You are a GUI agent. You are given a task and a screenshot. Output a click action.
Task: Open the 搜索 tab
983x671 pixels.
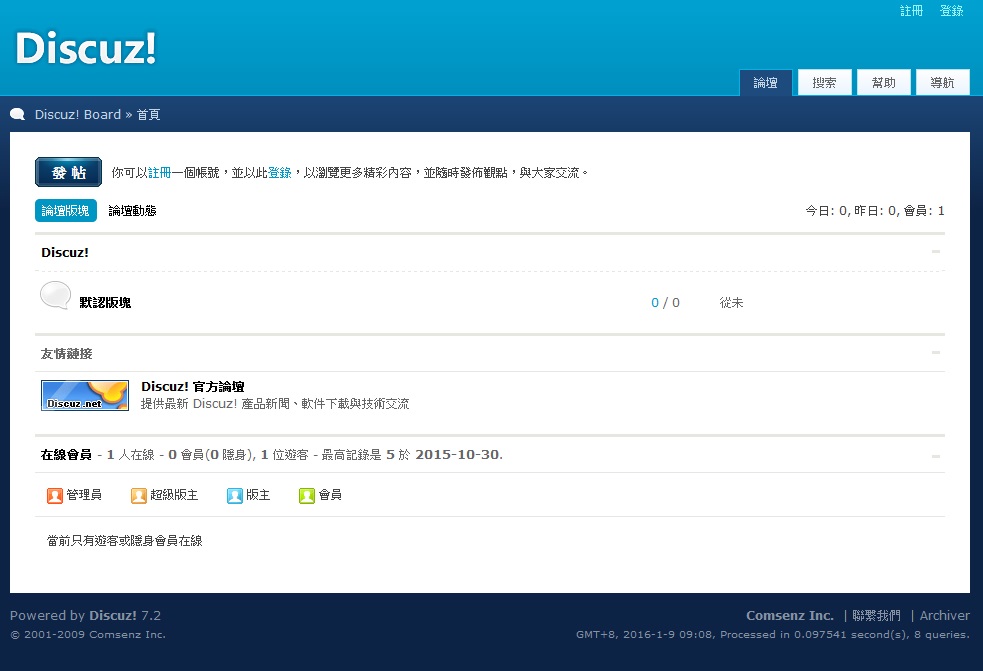pos(824,82)
